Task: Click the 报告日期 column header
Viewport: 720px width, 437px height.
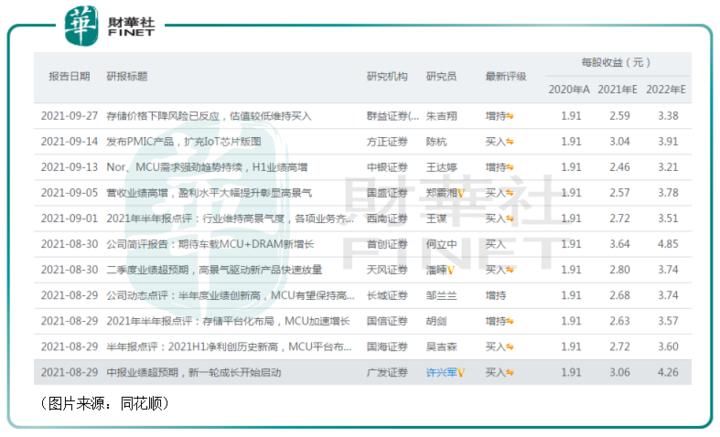Action: coord(69,76)
